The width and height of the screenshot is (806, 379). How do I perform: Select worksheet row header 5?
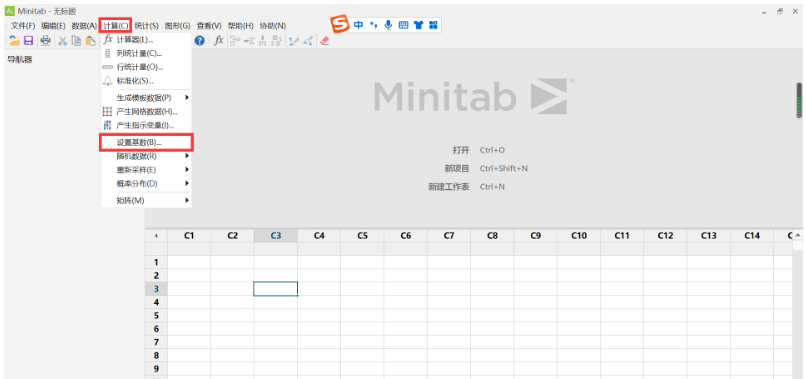(x=156, y=315)
